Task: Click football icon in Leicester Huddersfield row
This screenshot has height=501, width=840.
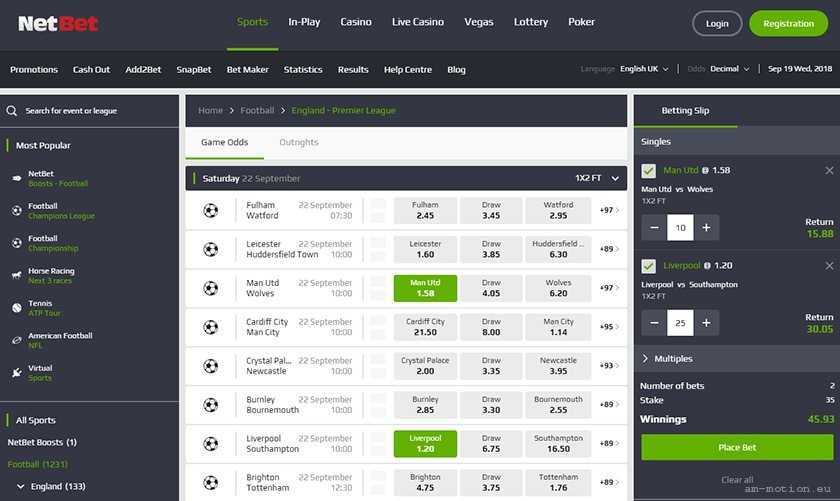Action: point(211,249)
